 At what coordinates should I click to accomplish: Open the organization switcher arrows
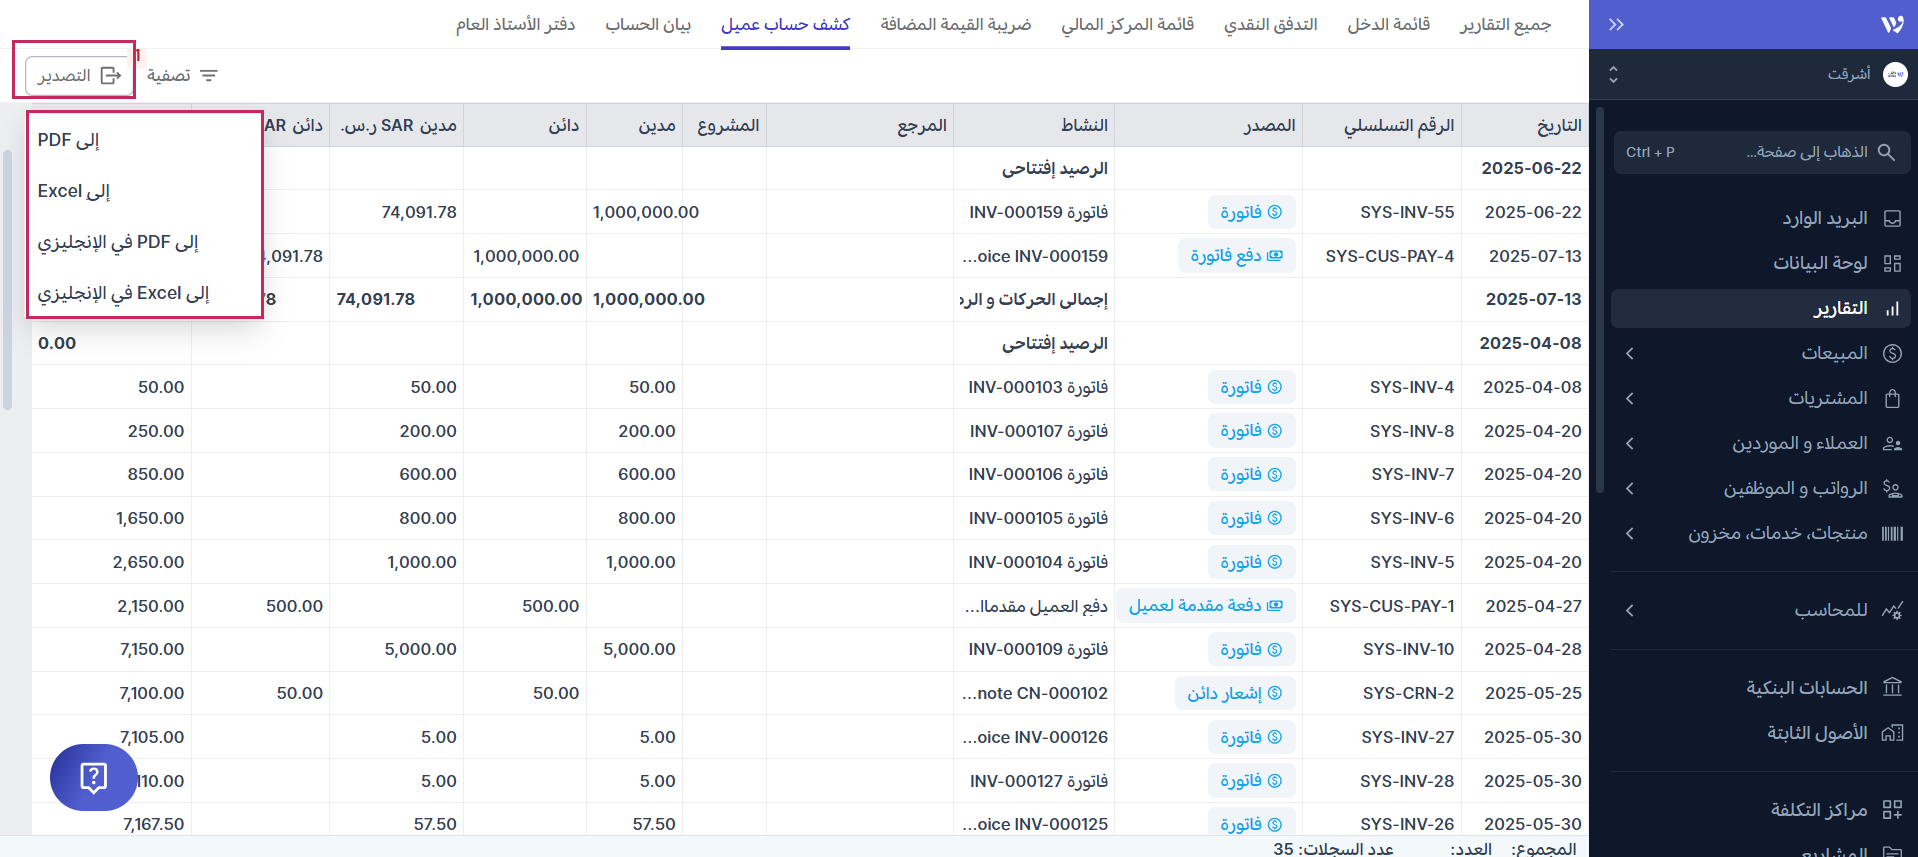[x=1613, y=75]
